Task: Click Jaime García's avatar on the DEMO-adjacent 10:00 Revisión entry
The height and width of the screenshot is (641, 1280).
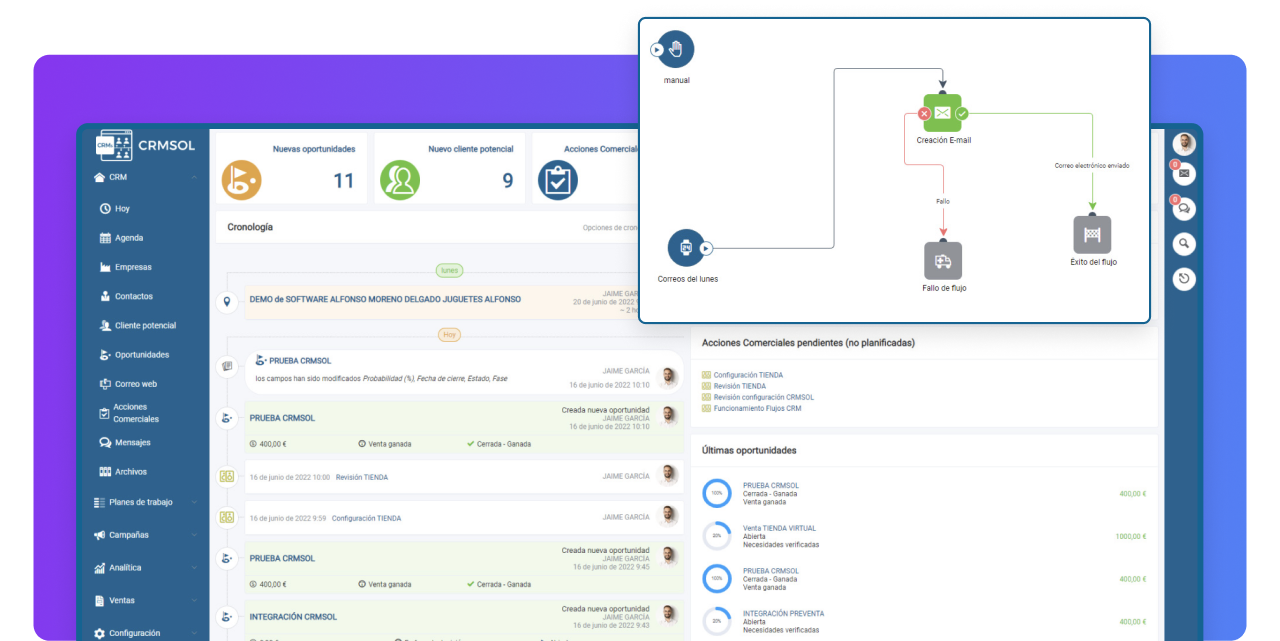Action: [x=668, y=477]
